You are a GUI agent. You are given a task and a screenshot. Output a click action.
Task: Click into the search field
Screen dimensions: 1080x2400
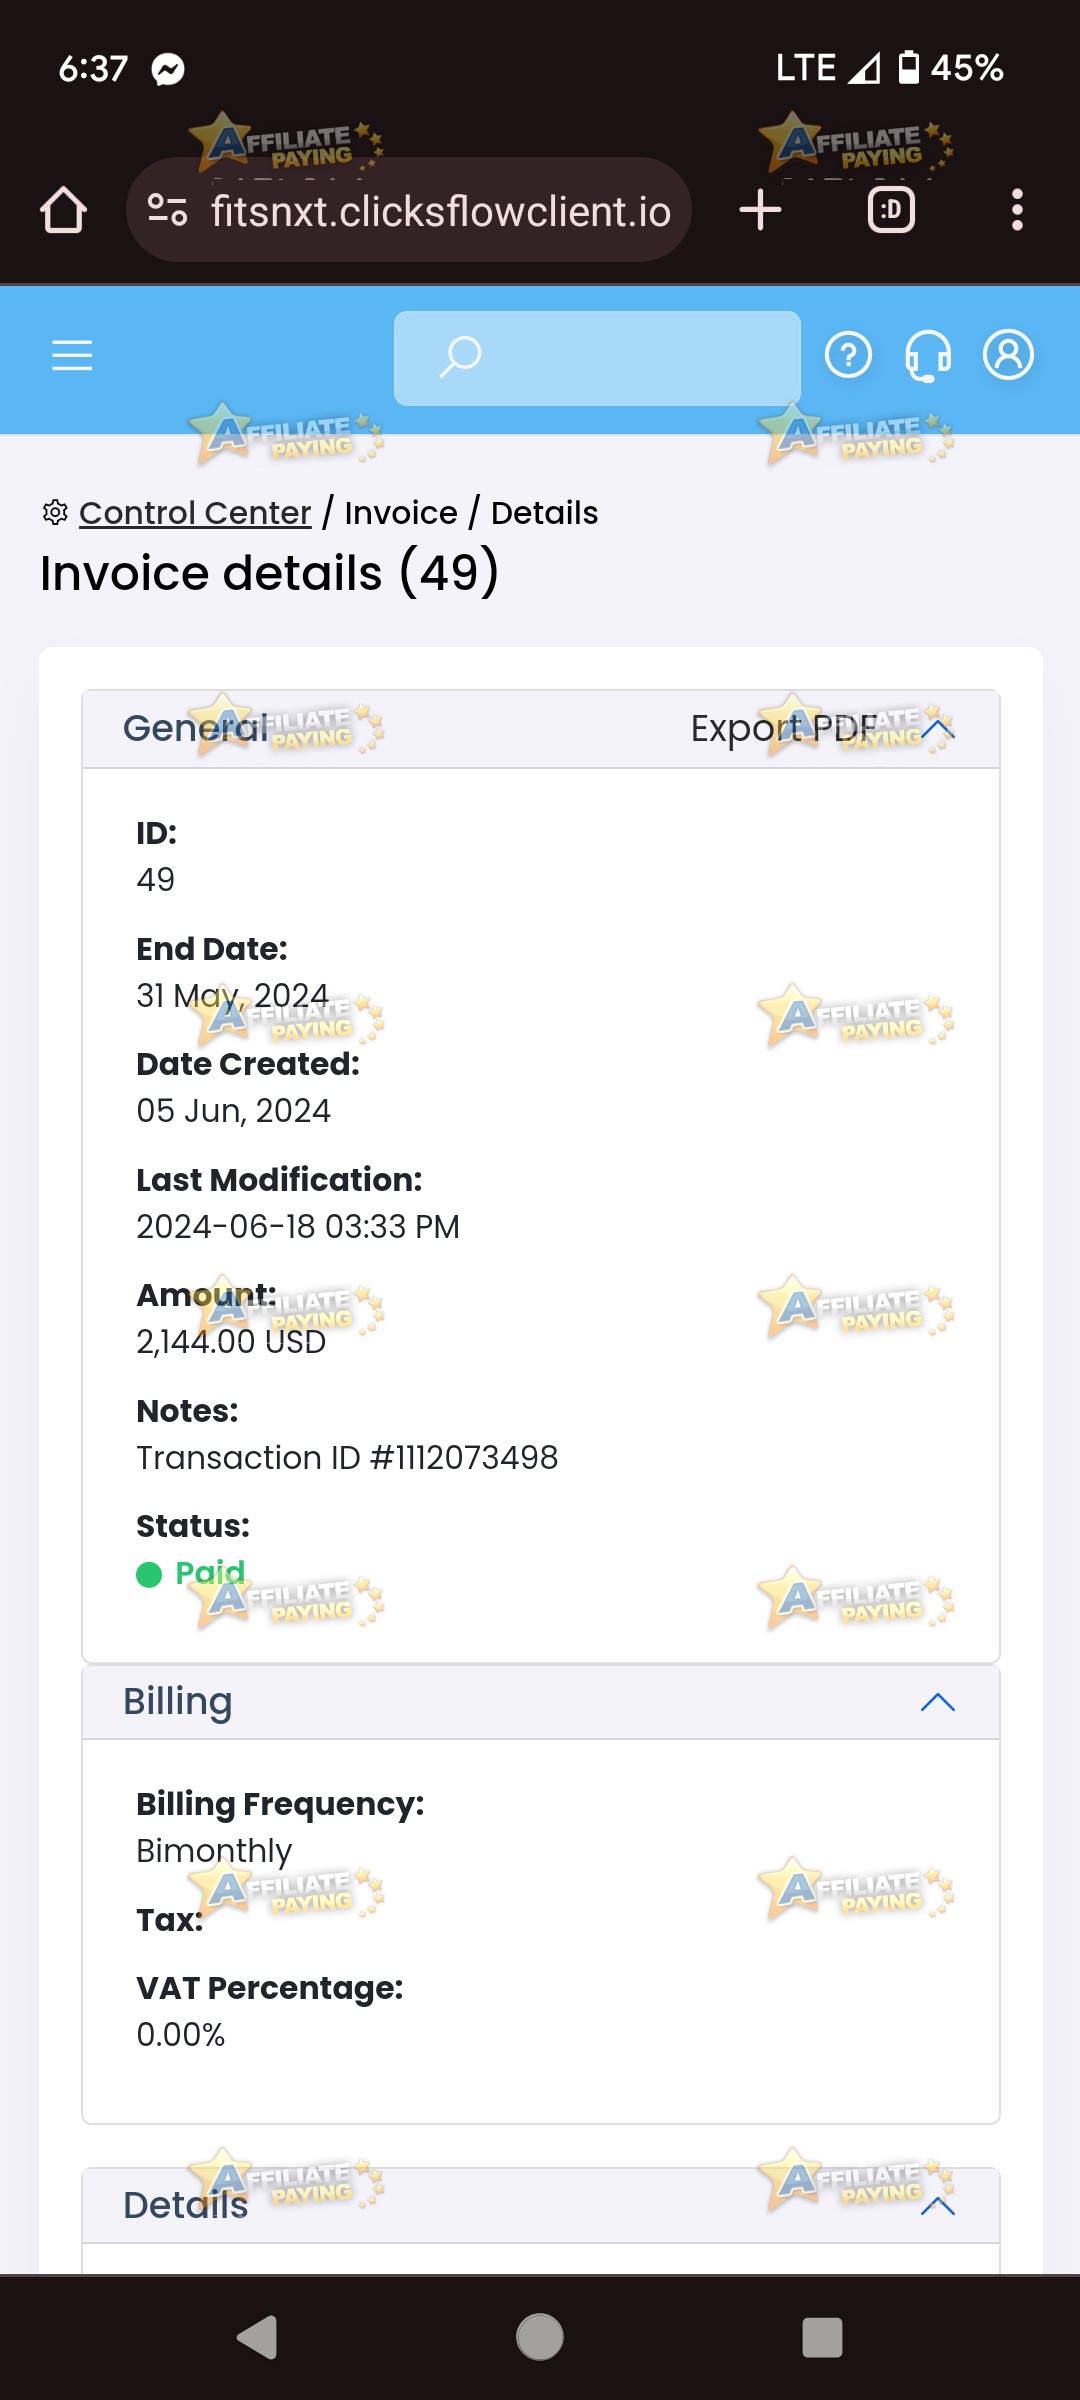(x=597, y=358)
